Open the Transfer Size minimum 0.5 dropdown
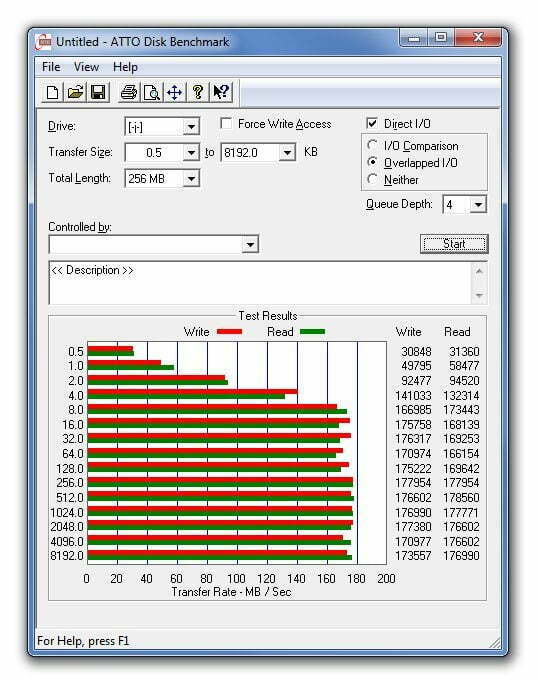 click(x=191, y=153)
